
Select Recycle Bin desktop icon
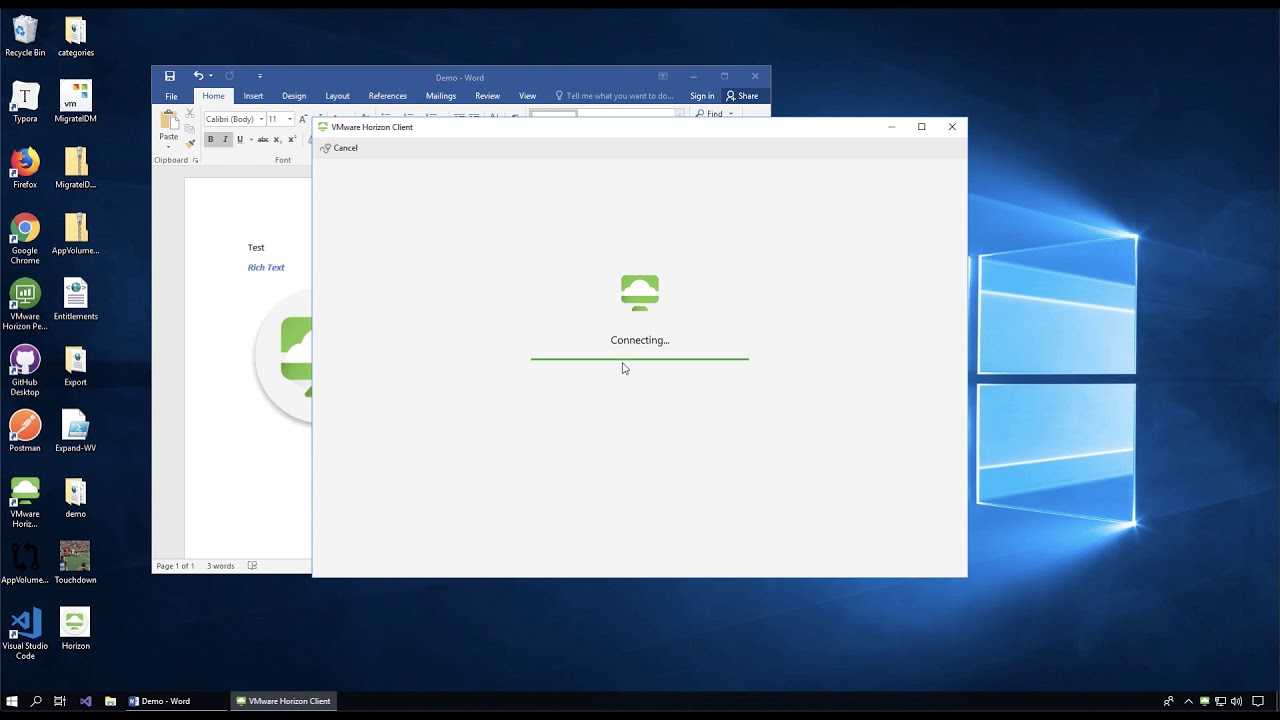pyautogui.click(x=25, y=37)
